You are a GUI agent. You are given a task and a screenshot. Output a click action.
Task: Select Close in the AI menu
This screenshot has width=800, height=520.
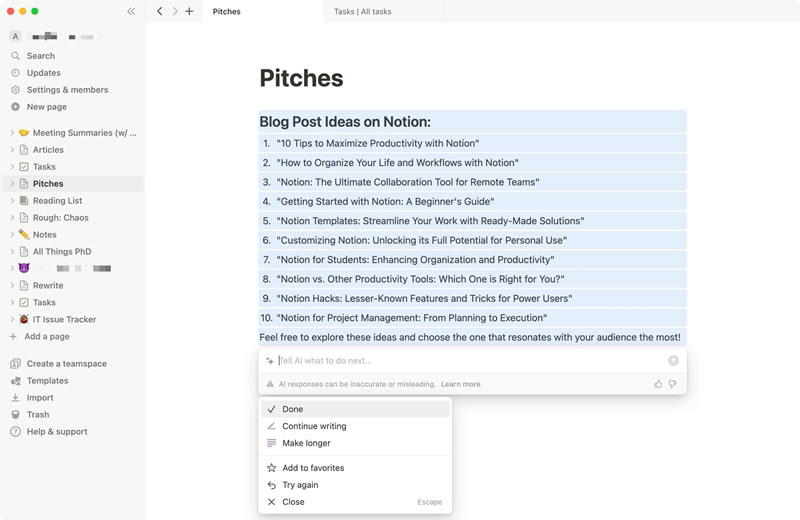click(355, 502)
